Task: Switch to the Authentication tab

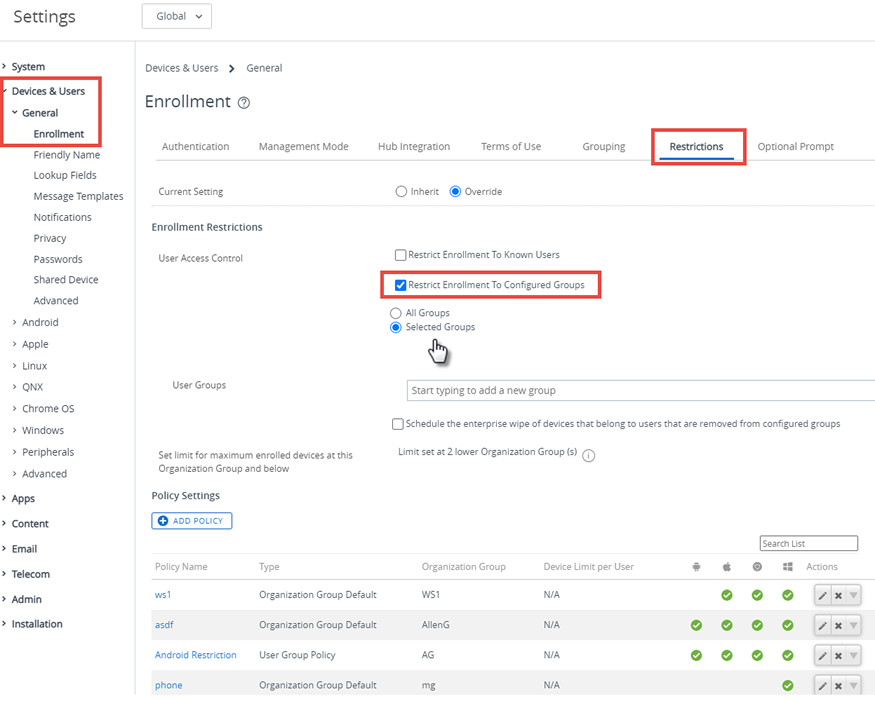Action: tap(195, 146)
